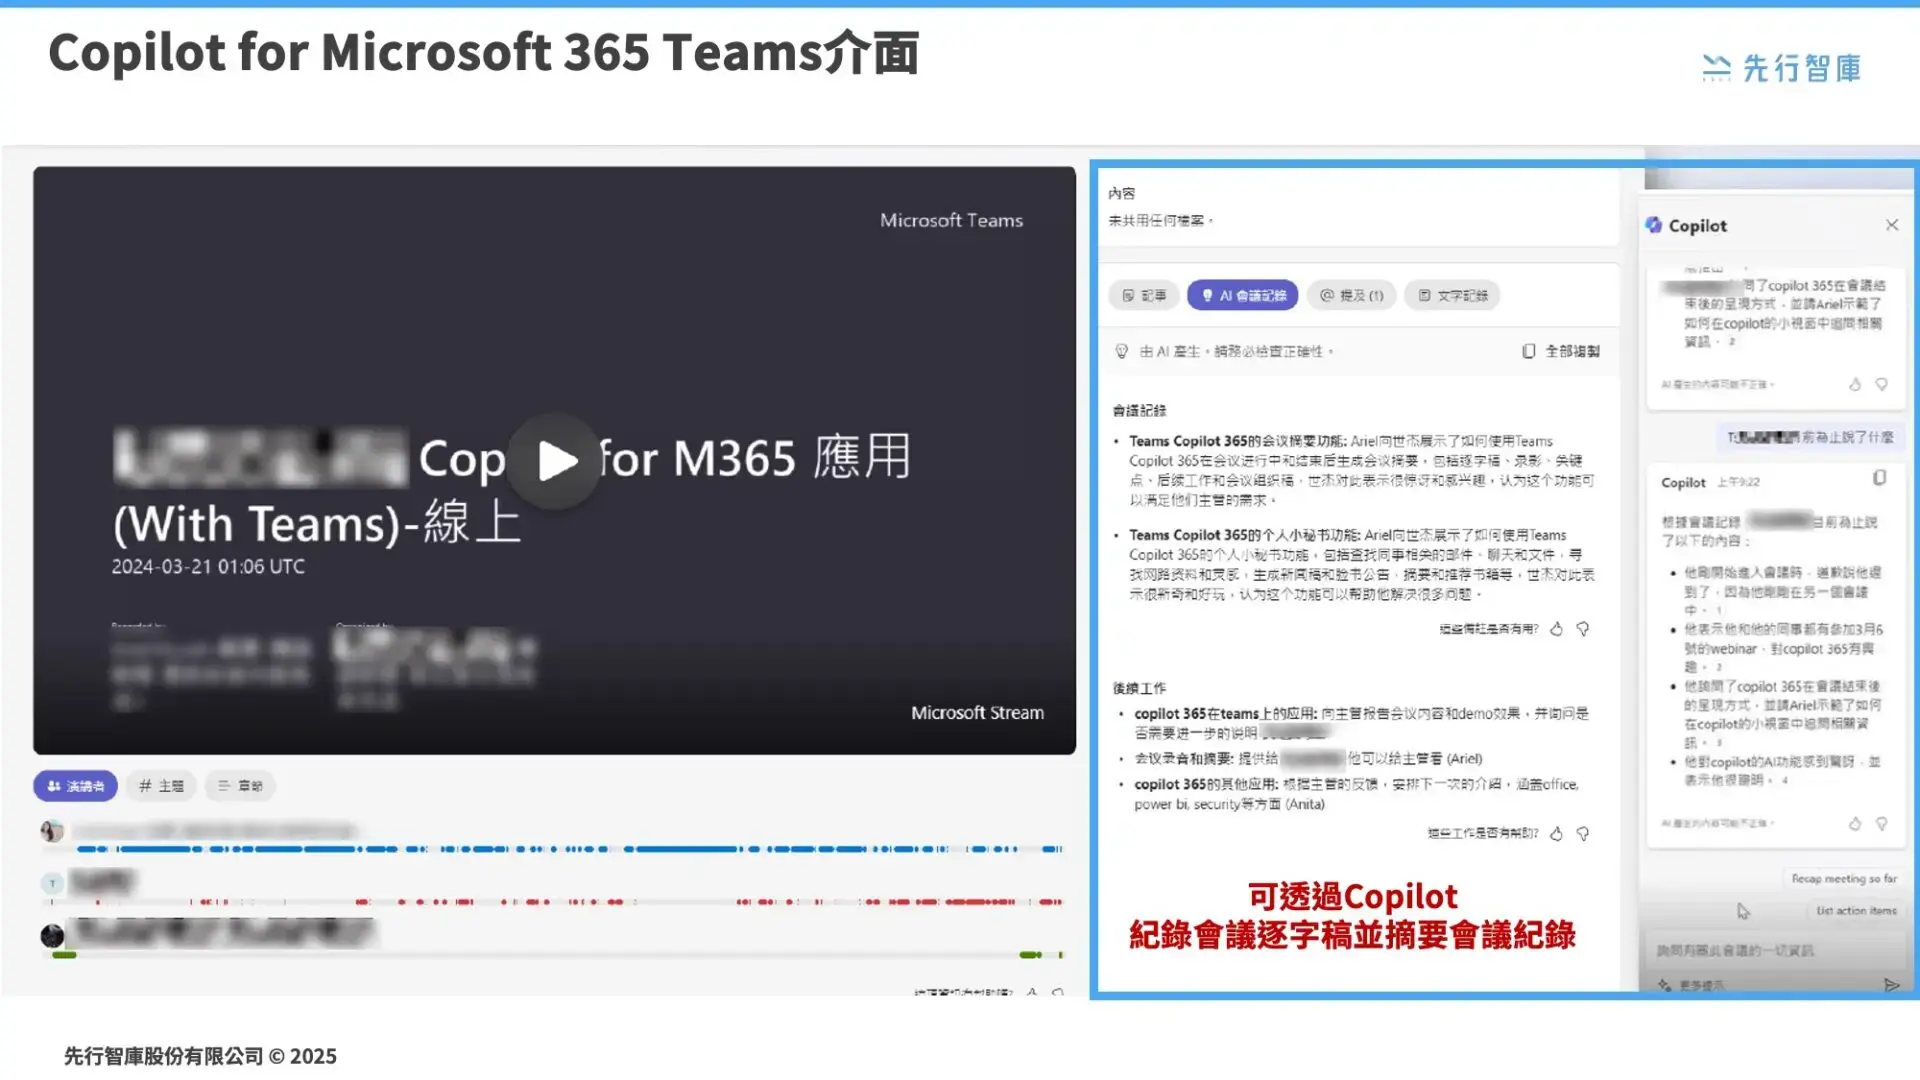Thumbs up the 後續工作 follow-up tasks
Image resolution: width=1920 pixels, height=1080 pixels.
pos(1556,833)
